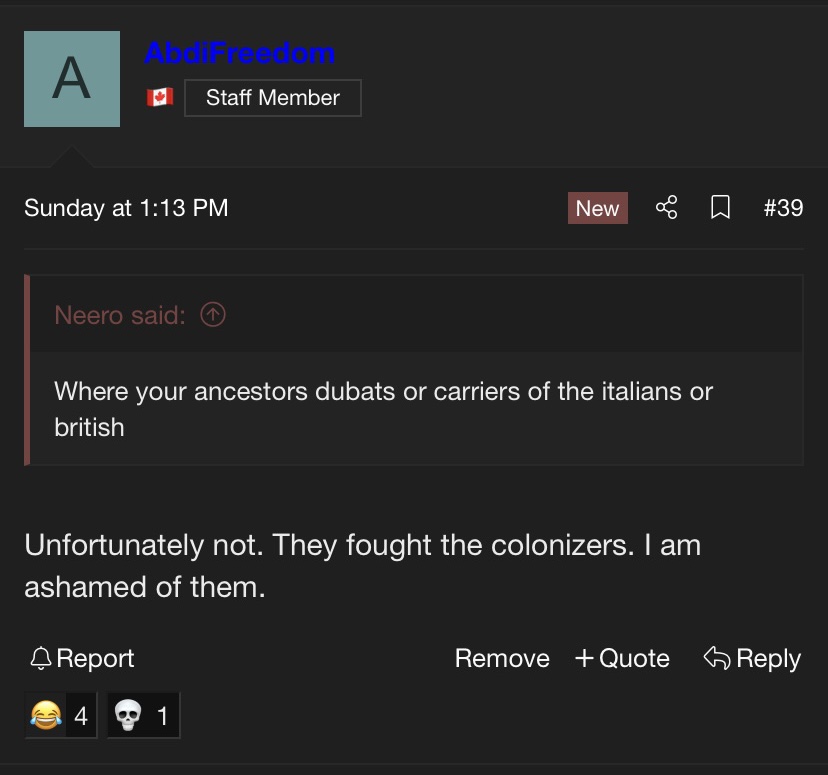Click the skull emoji reaction
Viewport: 828px width, 775px height.
pos(143,715)
